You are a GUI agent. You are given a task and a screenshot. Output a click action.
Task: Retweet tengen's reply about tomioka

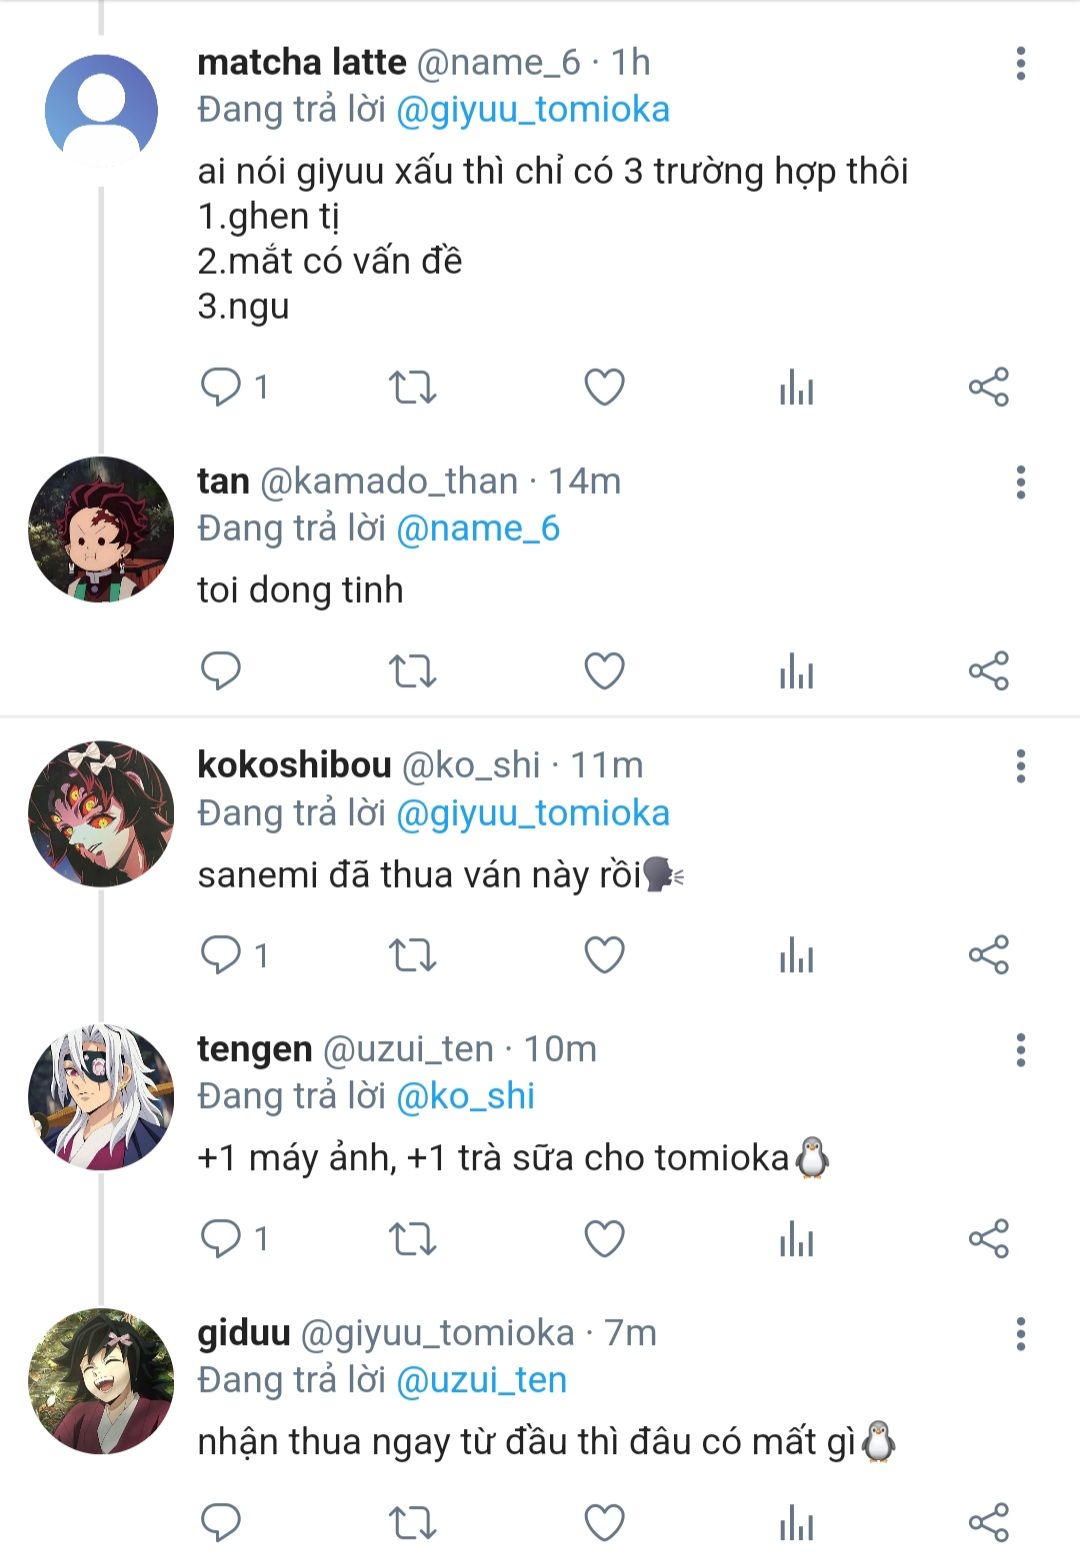tap(412, 1239)
